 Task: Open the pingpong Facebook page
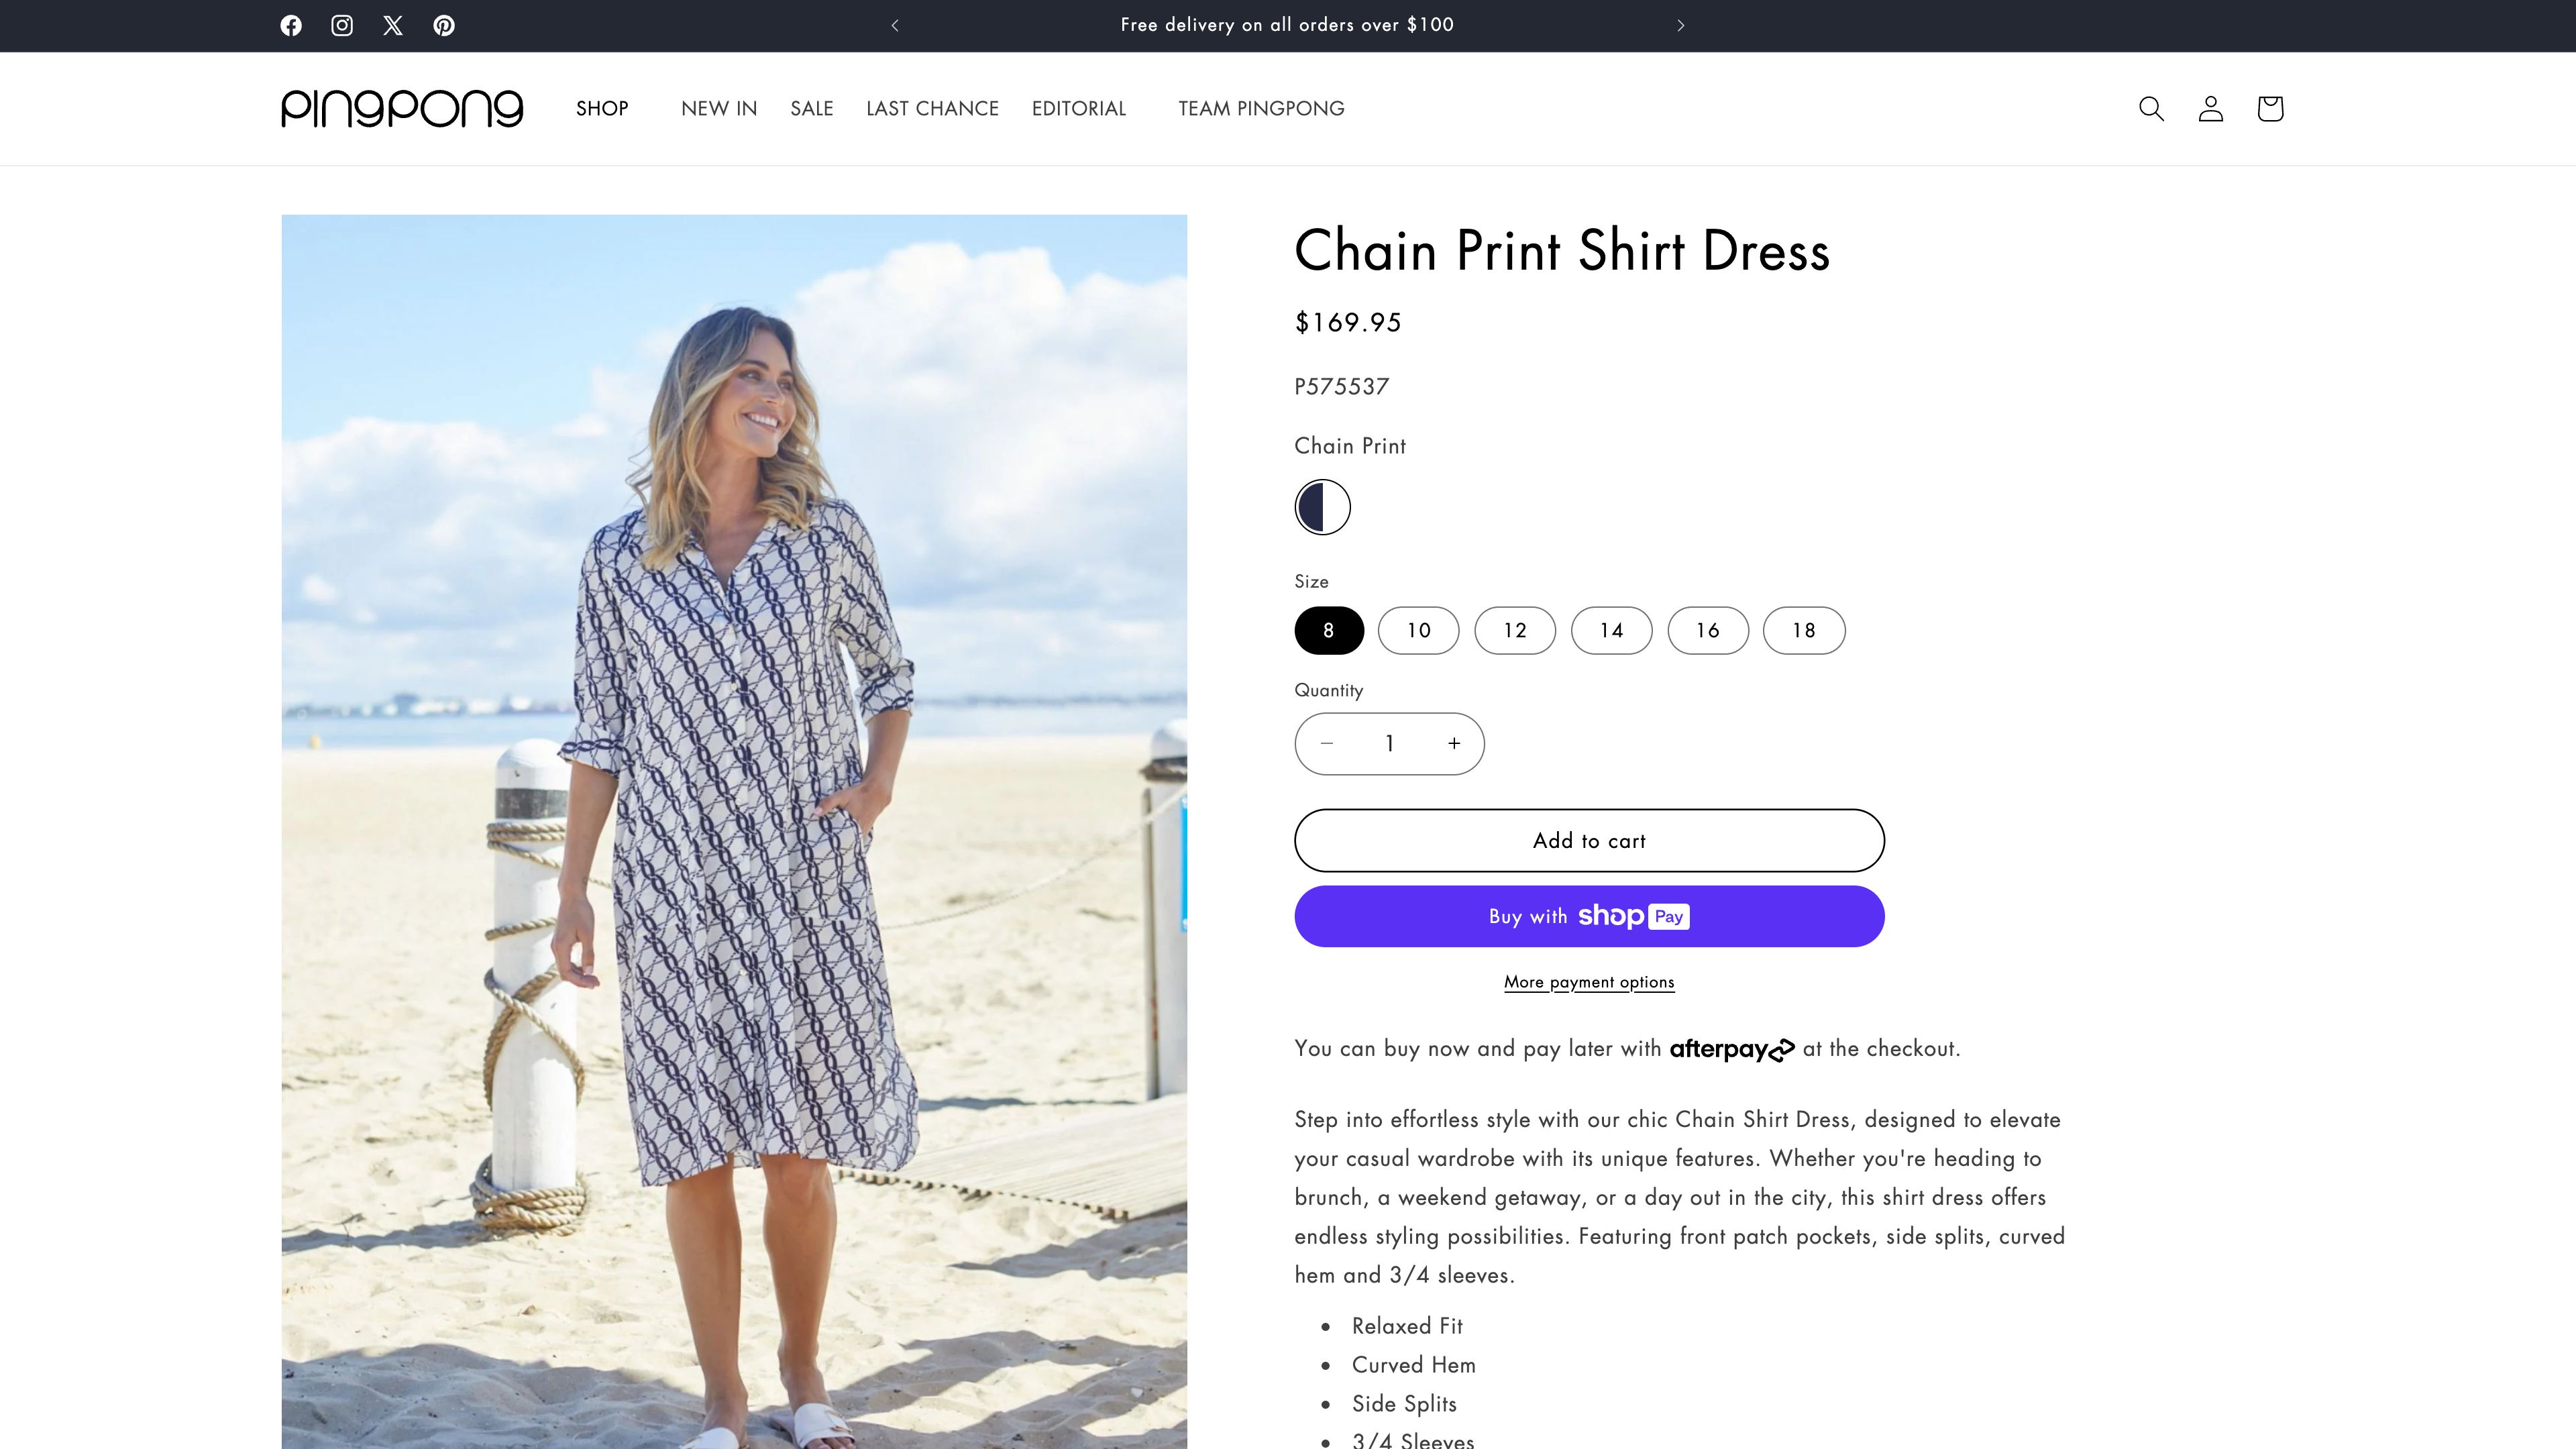click(x=291, y=25)
